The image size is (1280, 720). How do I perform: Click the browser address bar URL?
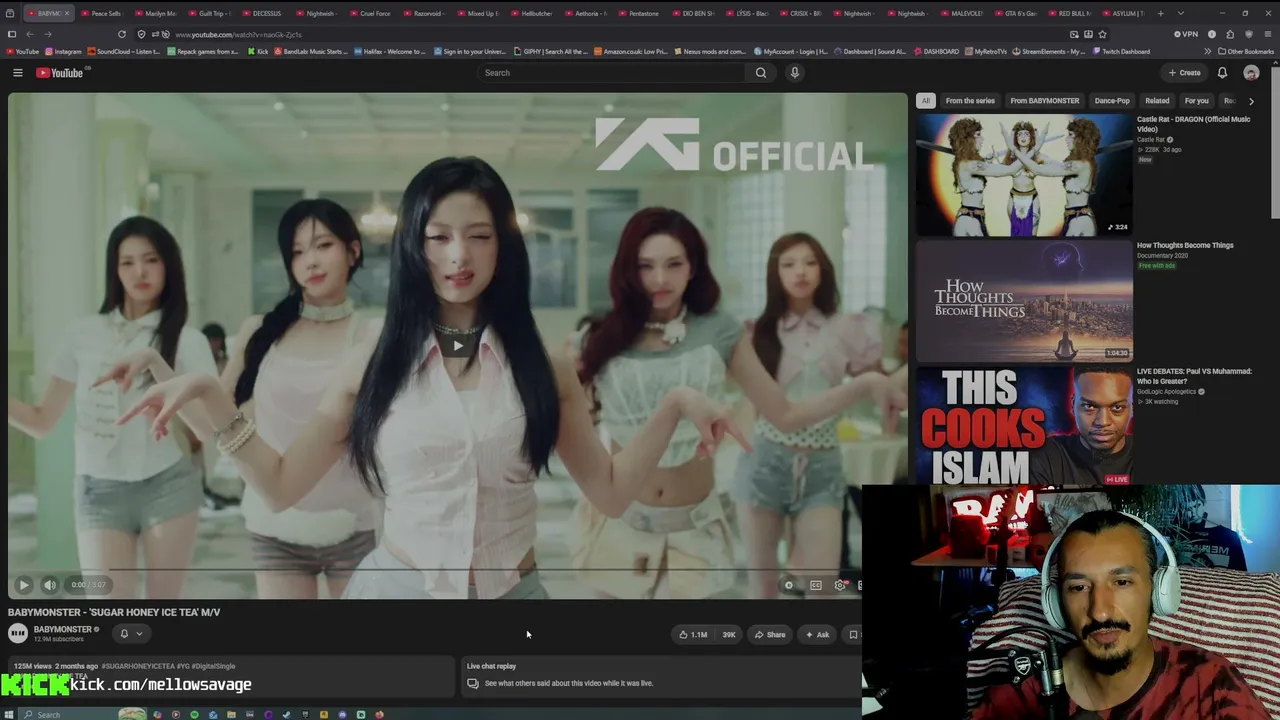pyautogui.click(x=239, y=34)
